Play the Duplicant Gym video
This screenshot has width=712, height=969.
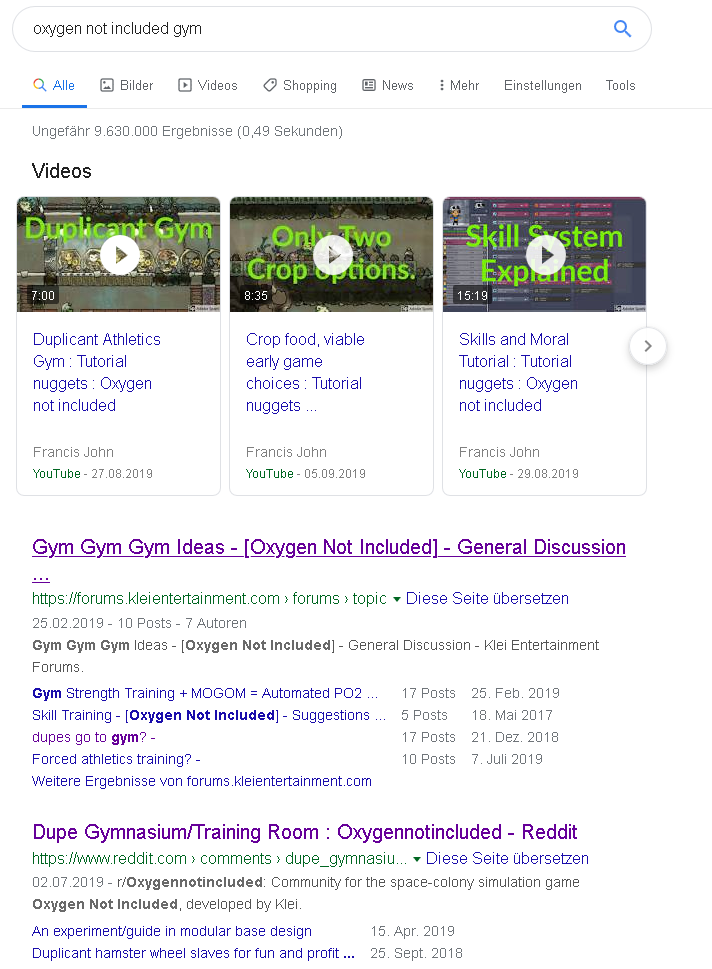[119, 255]
